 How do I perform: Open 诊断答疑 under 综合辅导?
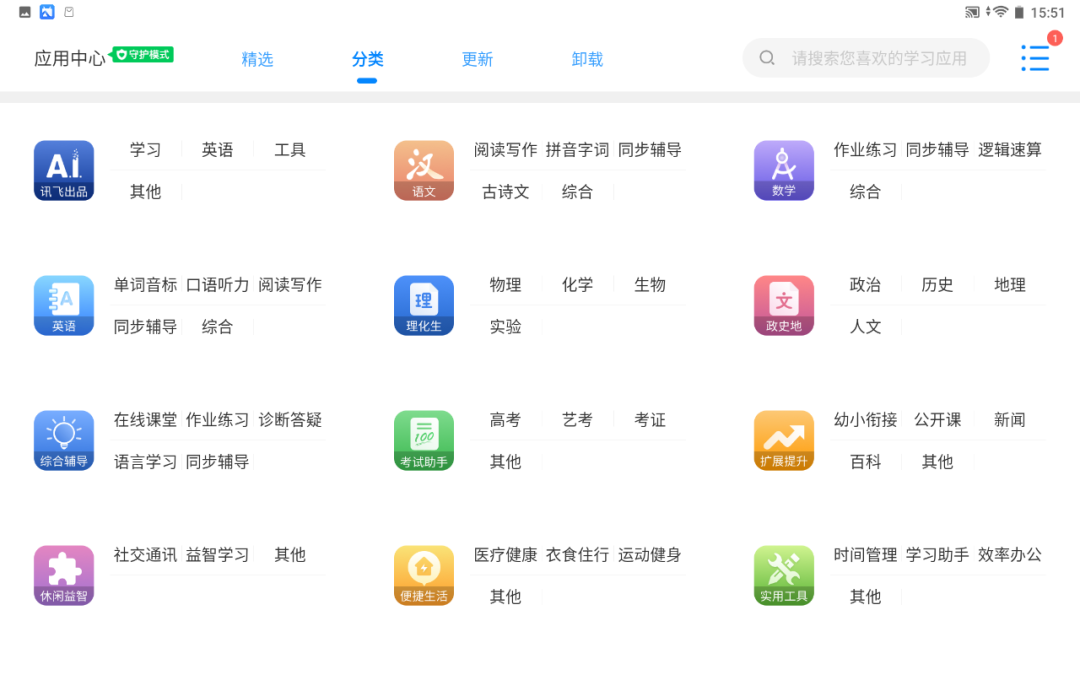(x=290, y=420)
